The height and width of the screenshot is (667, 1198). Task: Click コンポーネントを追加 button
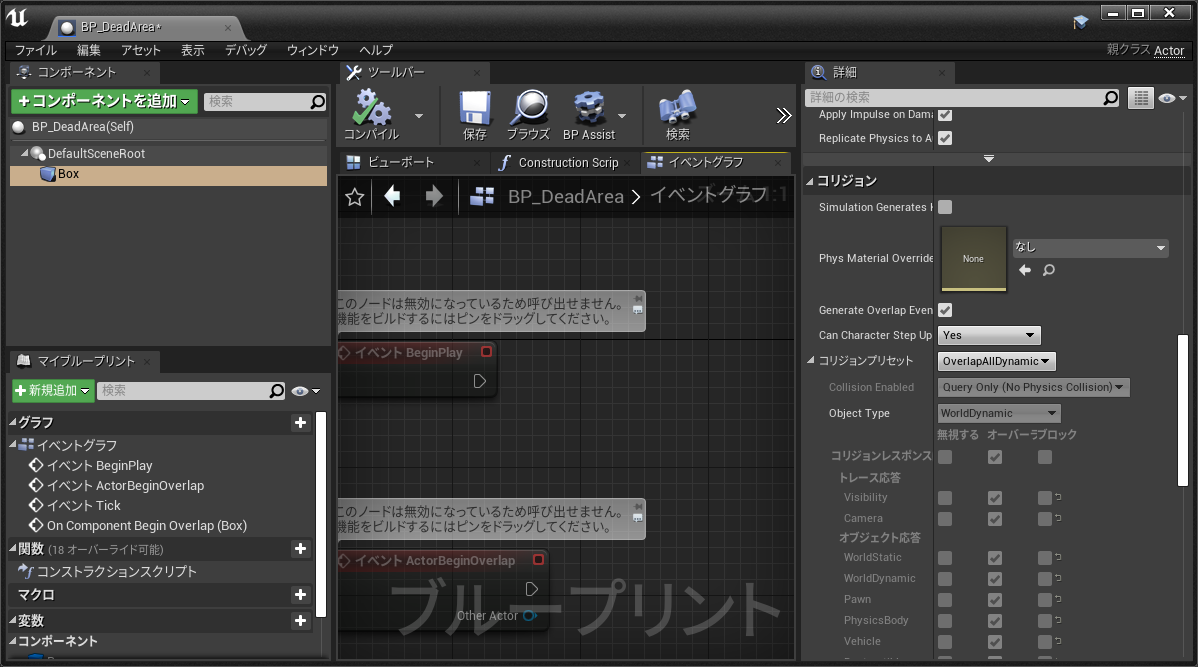[104, 102]
